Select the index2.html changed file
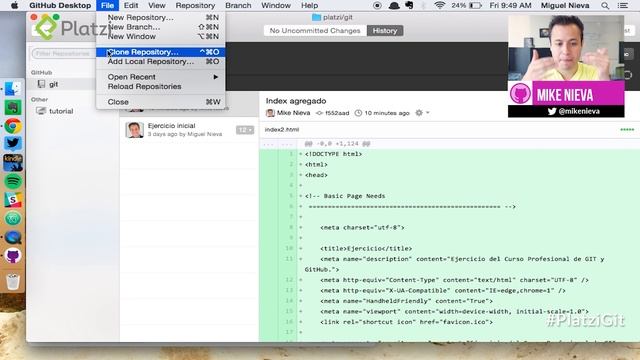 449,129
